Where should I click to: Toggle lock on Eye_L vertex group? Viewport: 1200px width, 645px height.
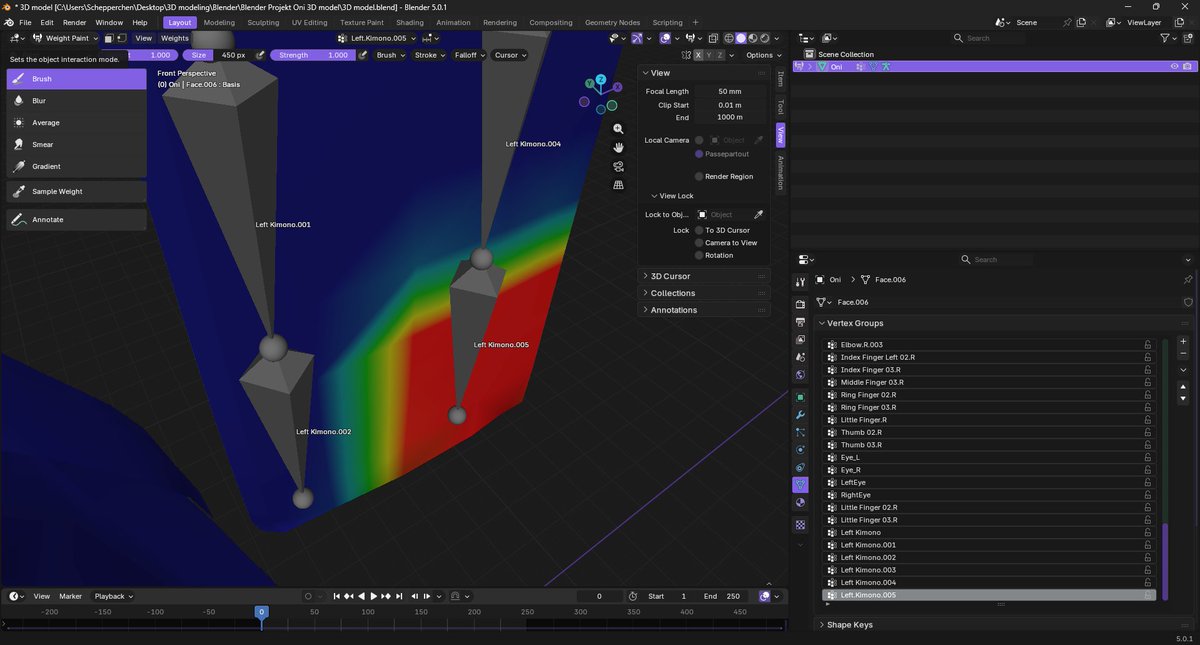point(1148,457)
